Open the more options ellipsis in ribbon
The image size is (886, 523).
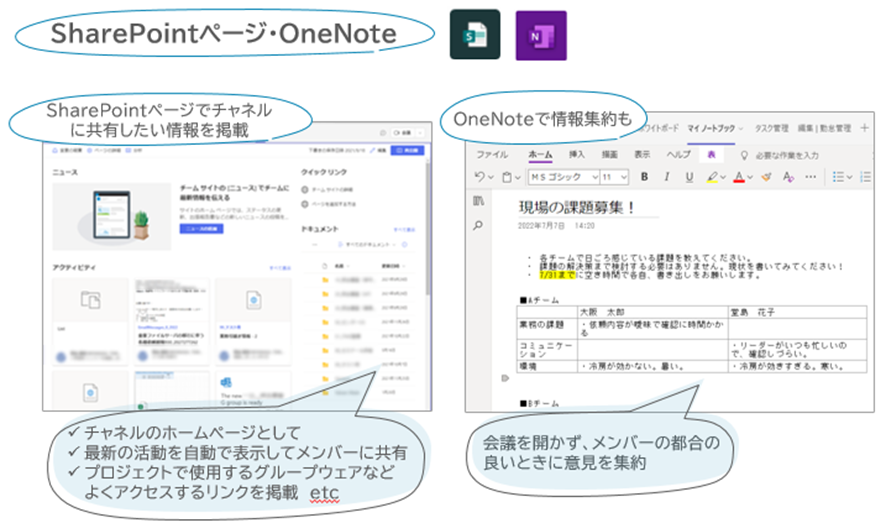pyautogui.click(x=810, y=177)
